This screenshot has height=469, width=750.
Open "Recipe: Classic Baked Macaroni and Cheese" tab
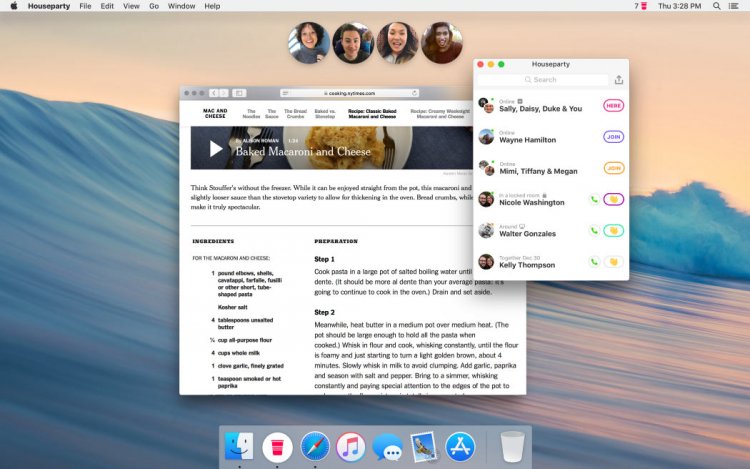[x=372, y=114]
